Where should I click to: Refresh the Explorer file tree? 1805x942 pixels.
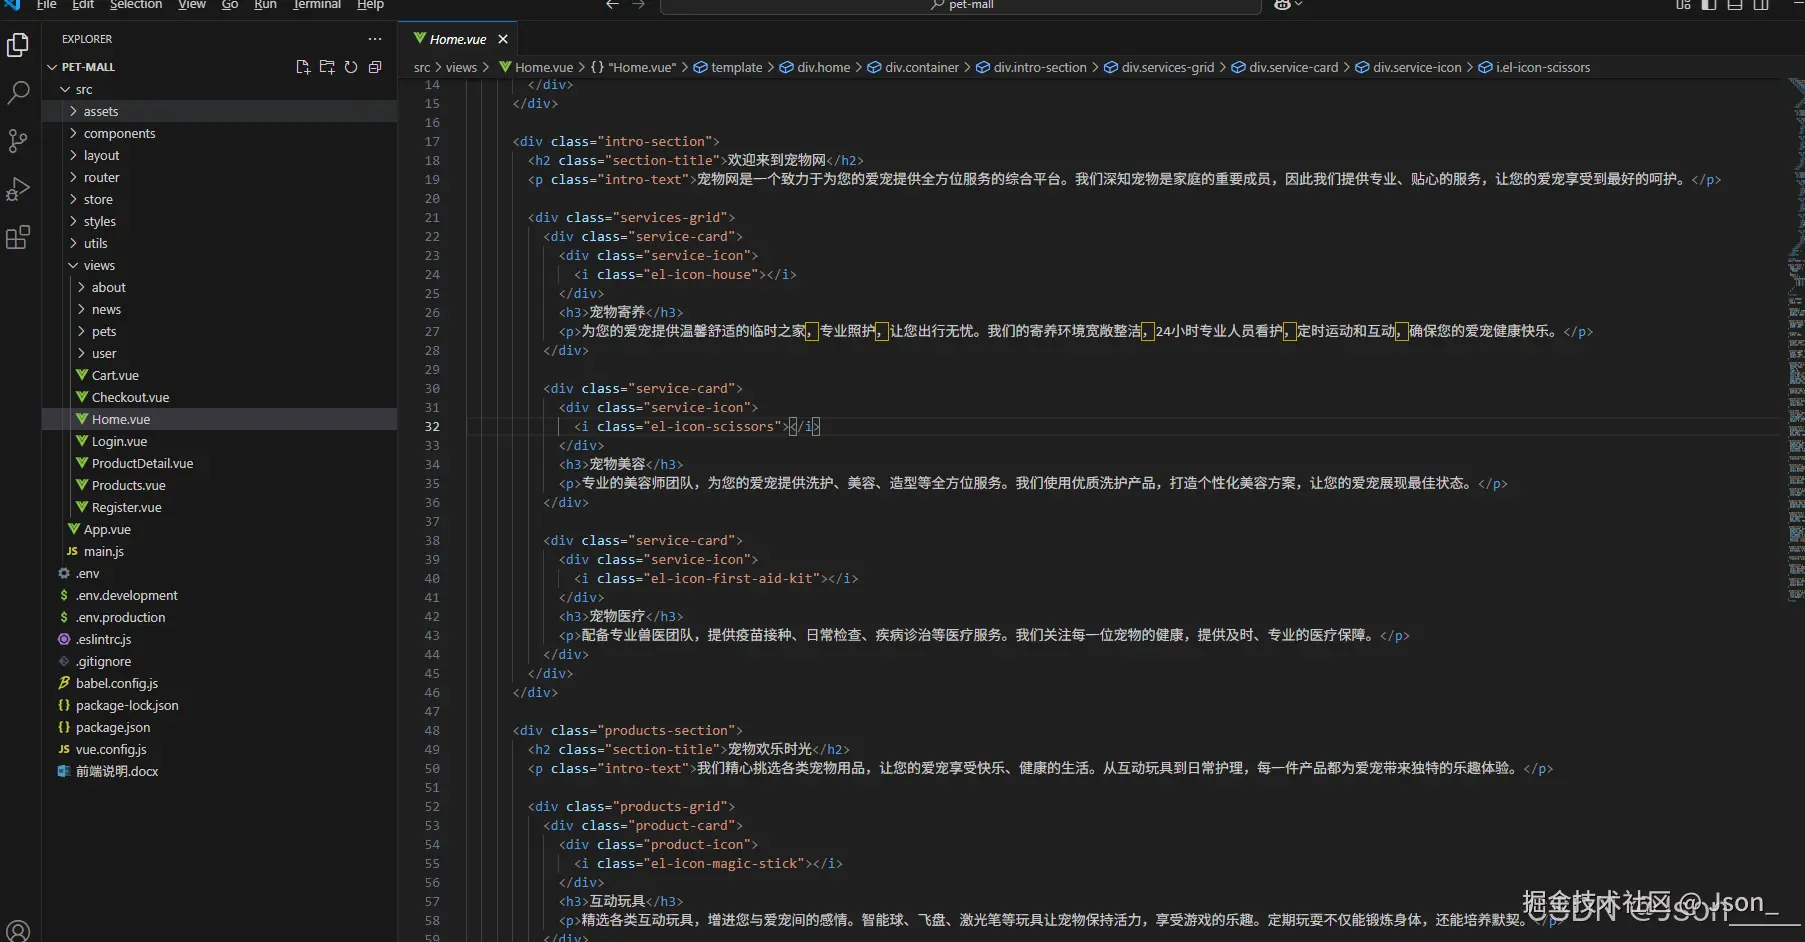point(351,67)
